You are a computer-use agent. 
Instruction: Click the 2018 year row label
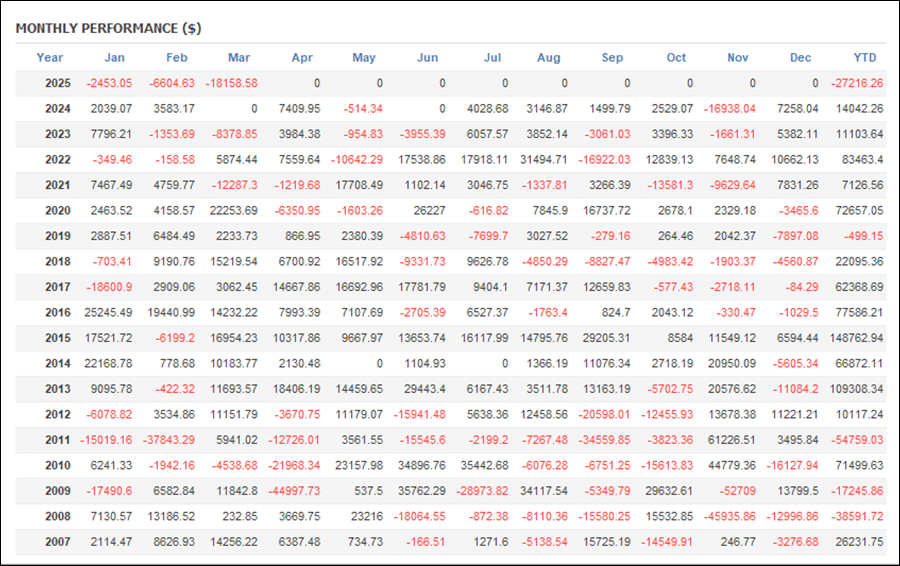(x=58, y=262)
